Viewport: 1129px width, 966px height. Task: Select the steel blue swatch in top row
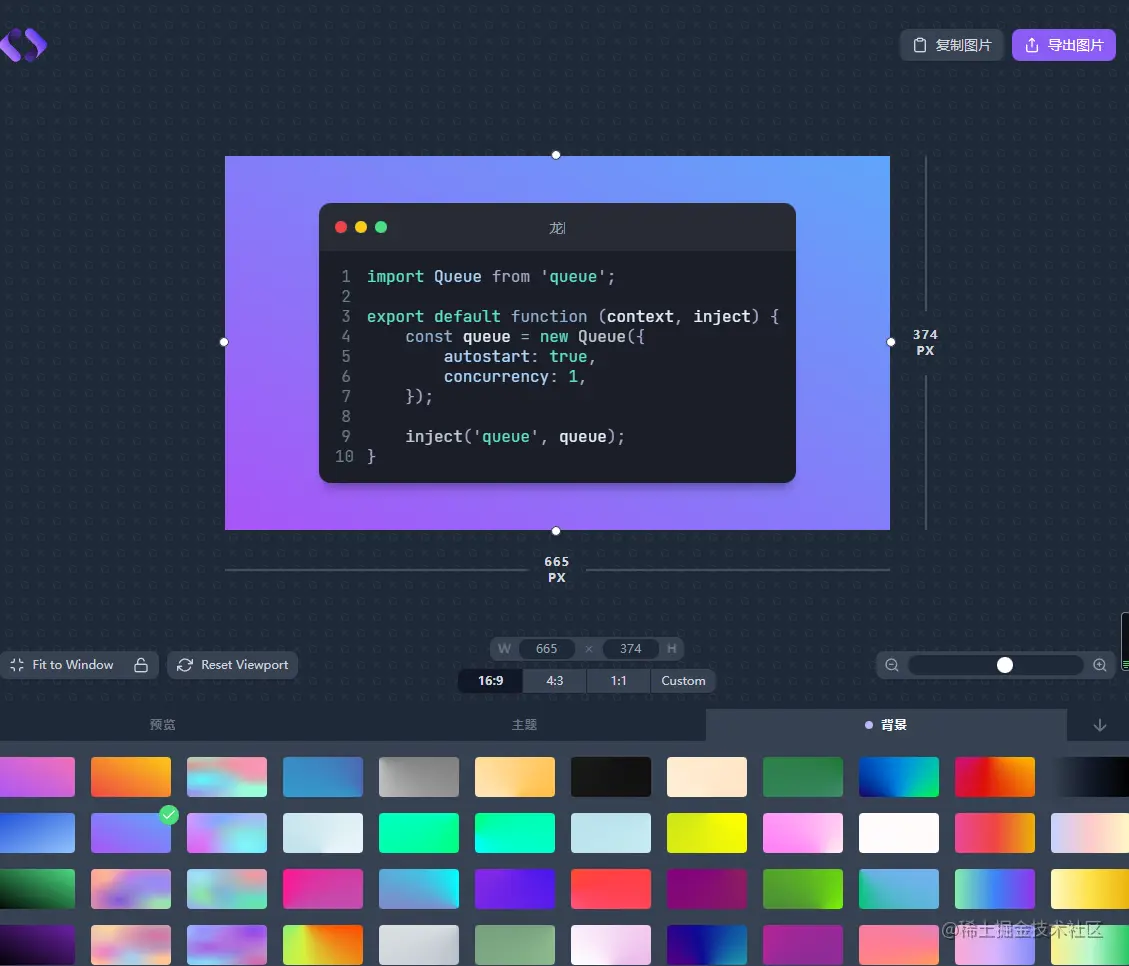coord(323,777)
